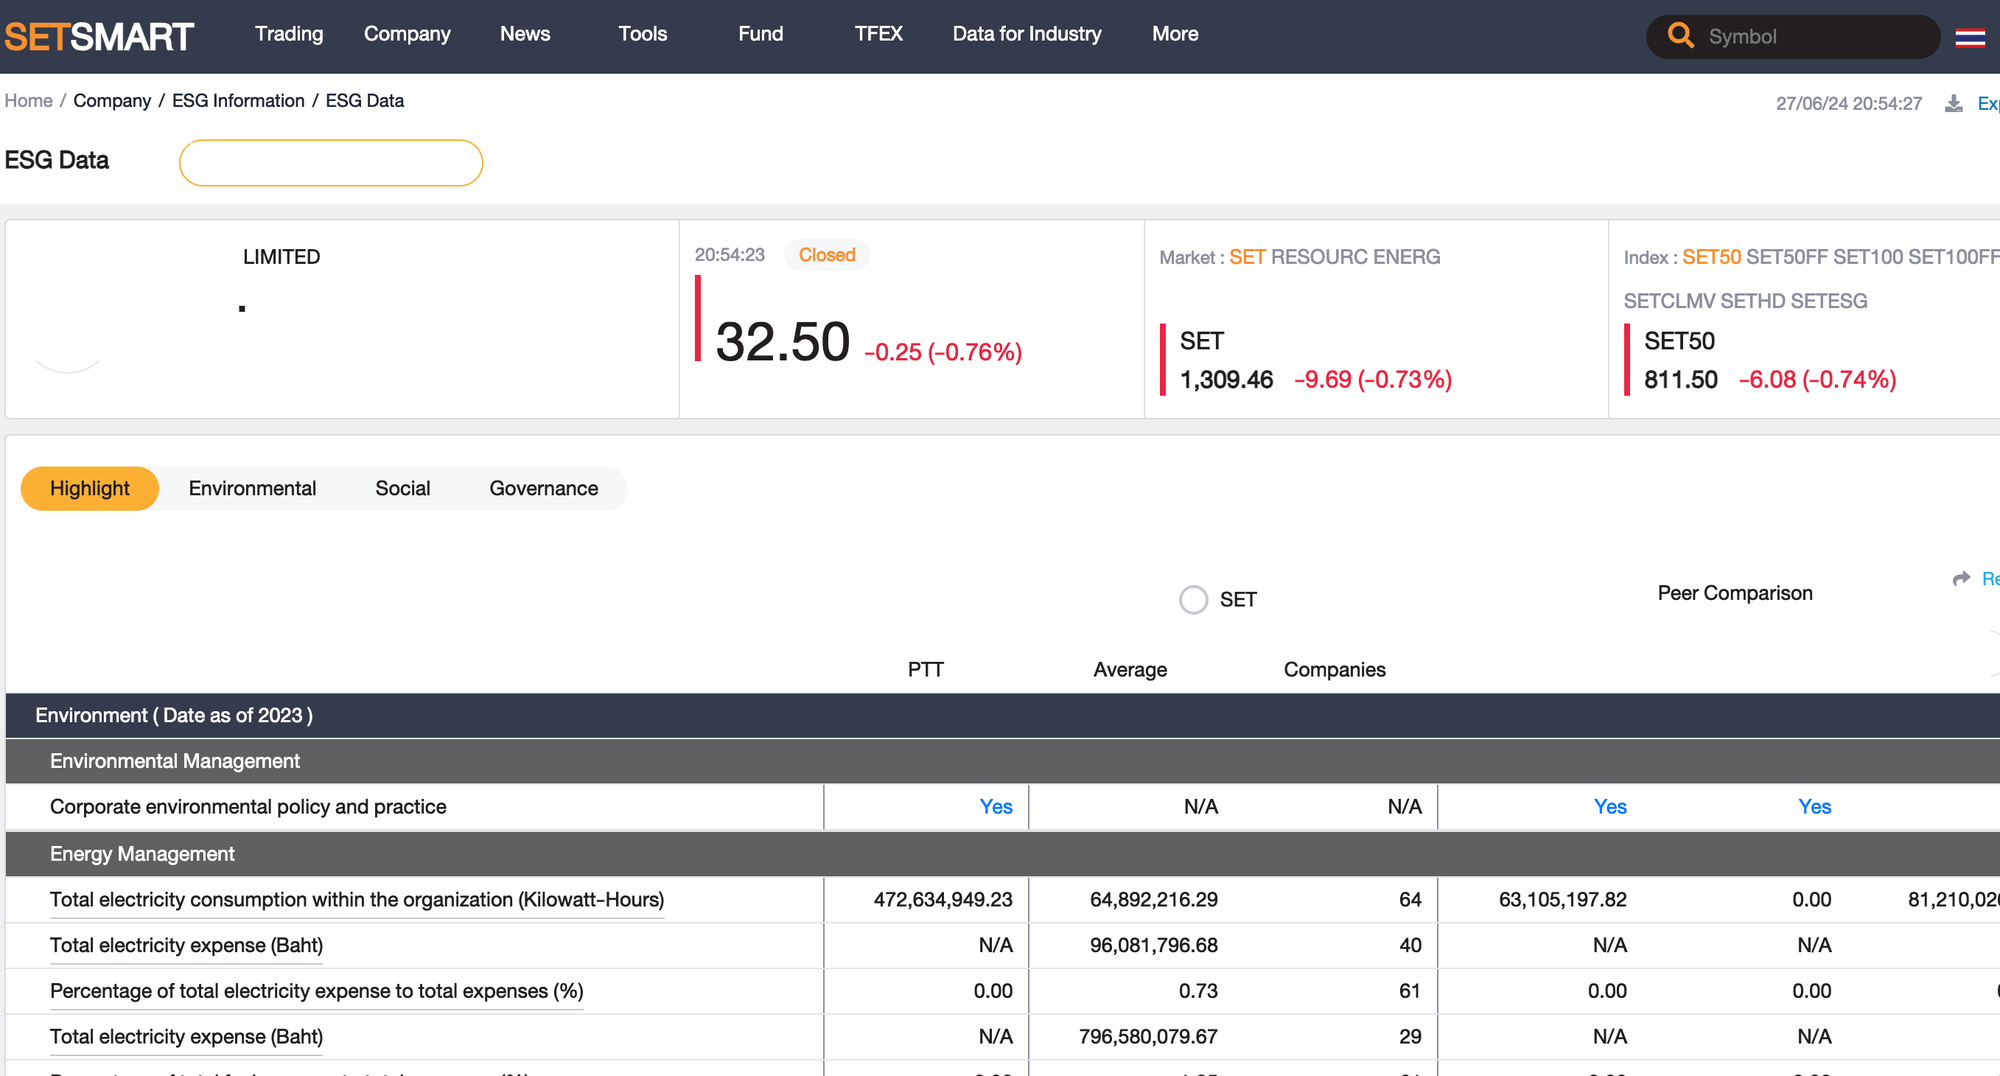Click the ESG Data breadcrumb link
The image size is (2000, 1076).
(365, 101)
